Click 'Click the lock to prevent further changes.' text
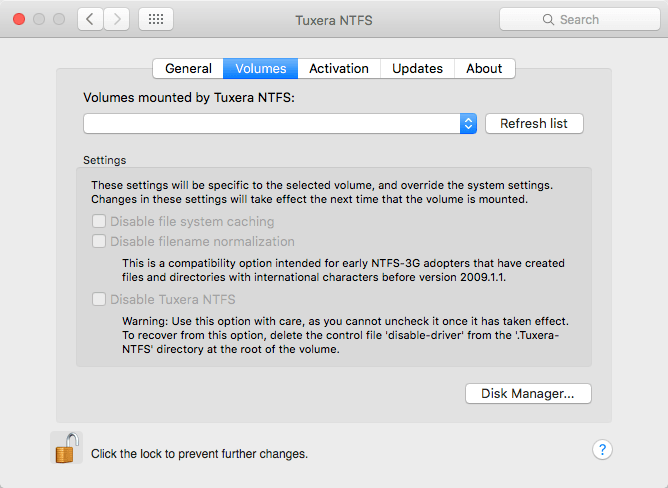Screen dimensions: 668x488 coord(199,454)
